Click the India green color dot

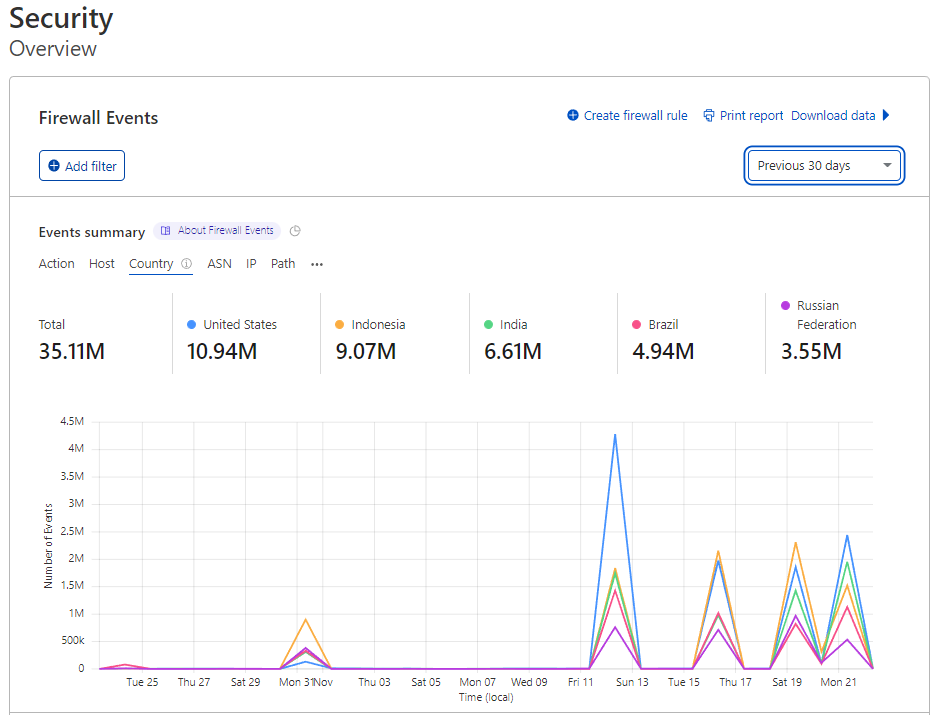pyautogui.click(x=488, y=325)
